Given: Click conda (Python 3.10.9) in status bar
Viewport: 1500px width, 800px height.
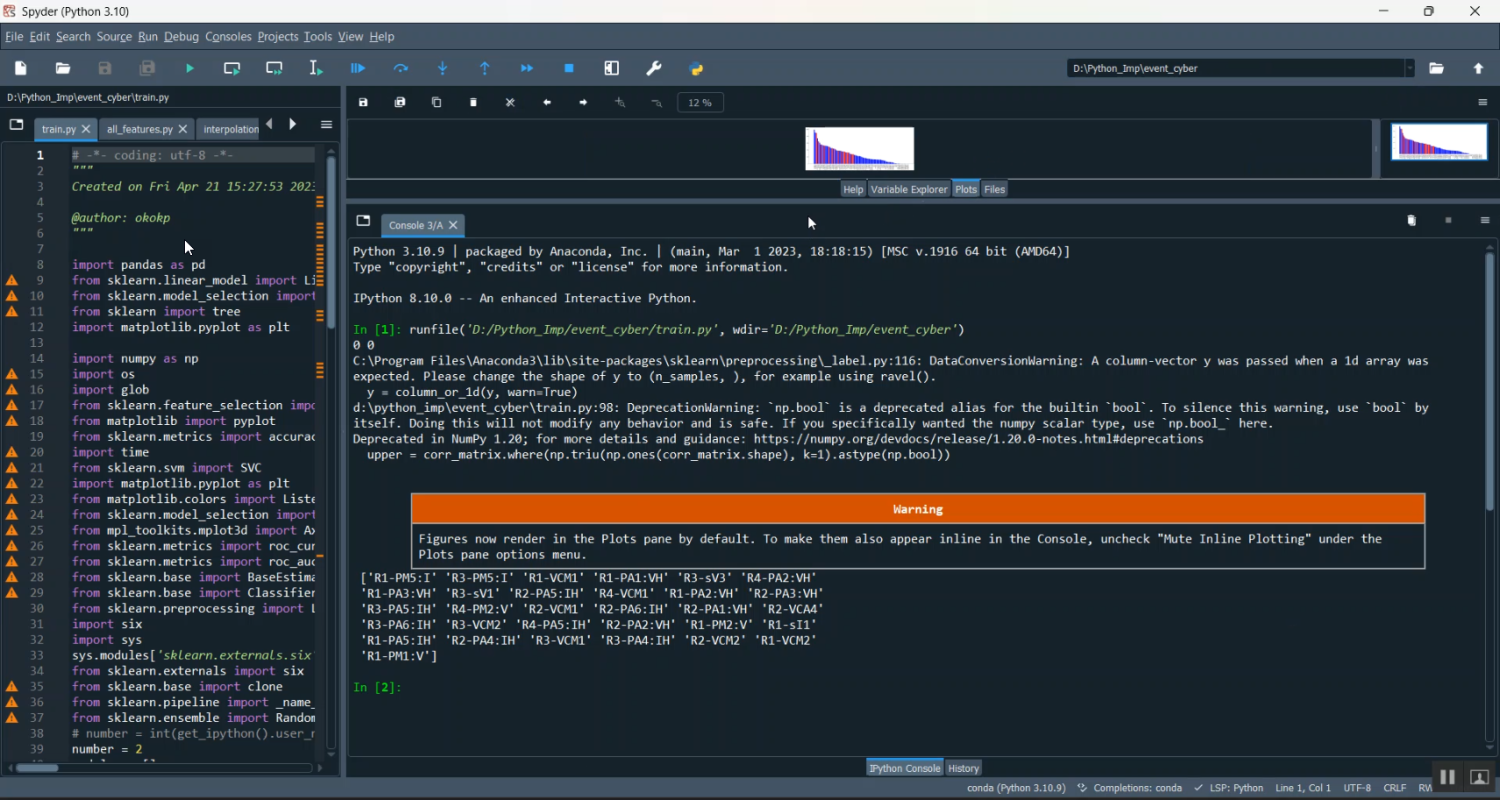Looking at the screenshot, I should 1016,788.
